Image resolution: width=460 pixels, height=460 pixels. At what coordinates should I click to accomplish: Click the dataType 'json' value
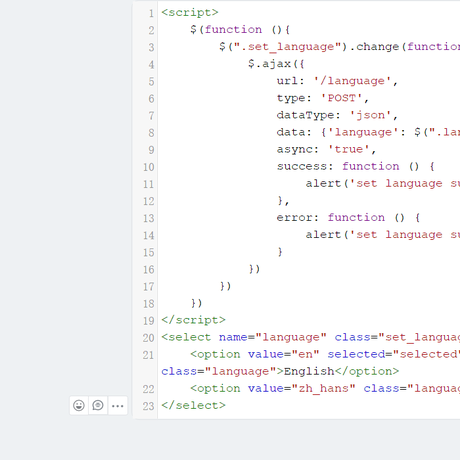coord(370,115)
